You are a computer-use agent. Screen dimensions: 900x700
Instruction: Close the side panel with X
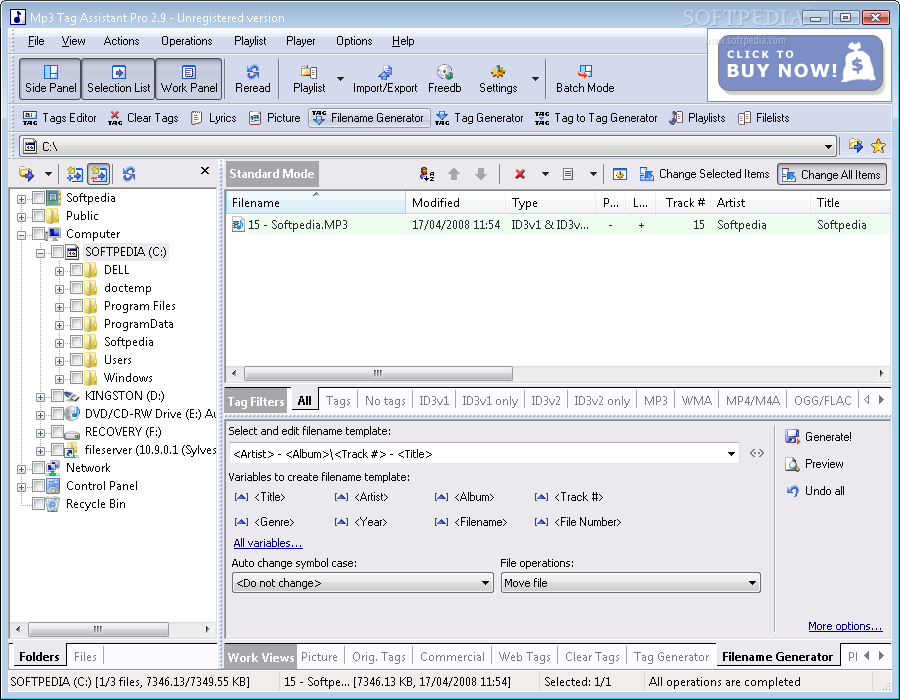[x=205, y=170]
